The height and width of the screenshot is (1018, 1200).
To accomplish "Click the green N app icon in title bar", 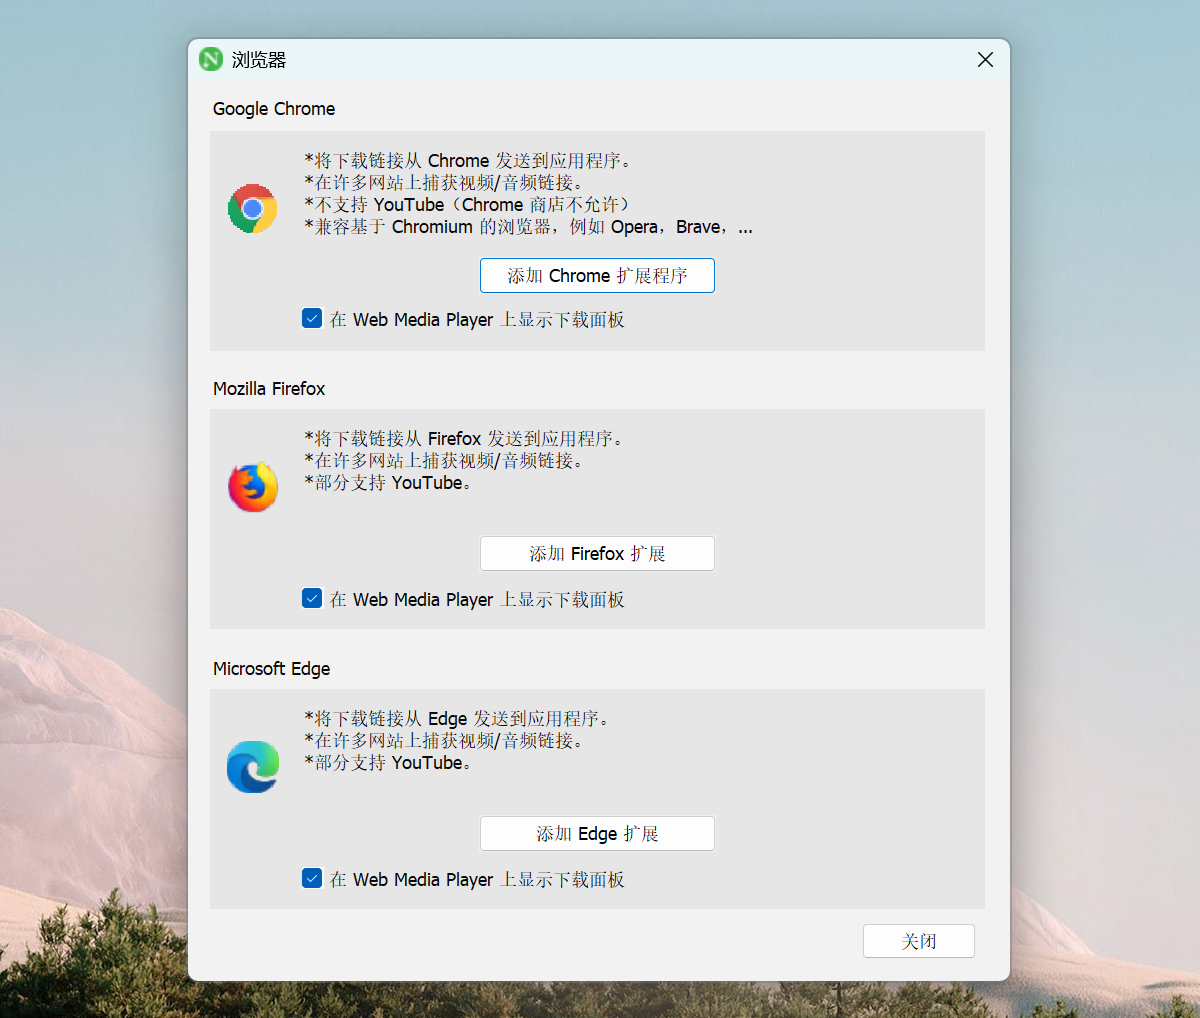I will pos(211,60).
